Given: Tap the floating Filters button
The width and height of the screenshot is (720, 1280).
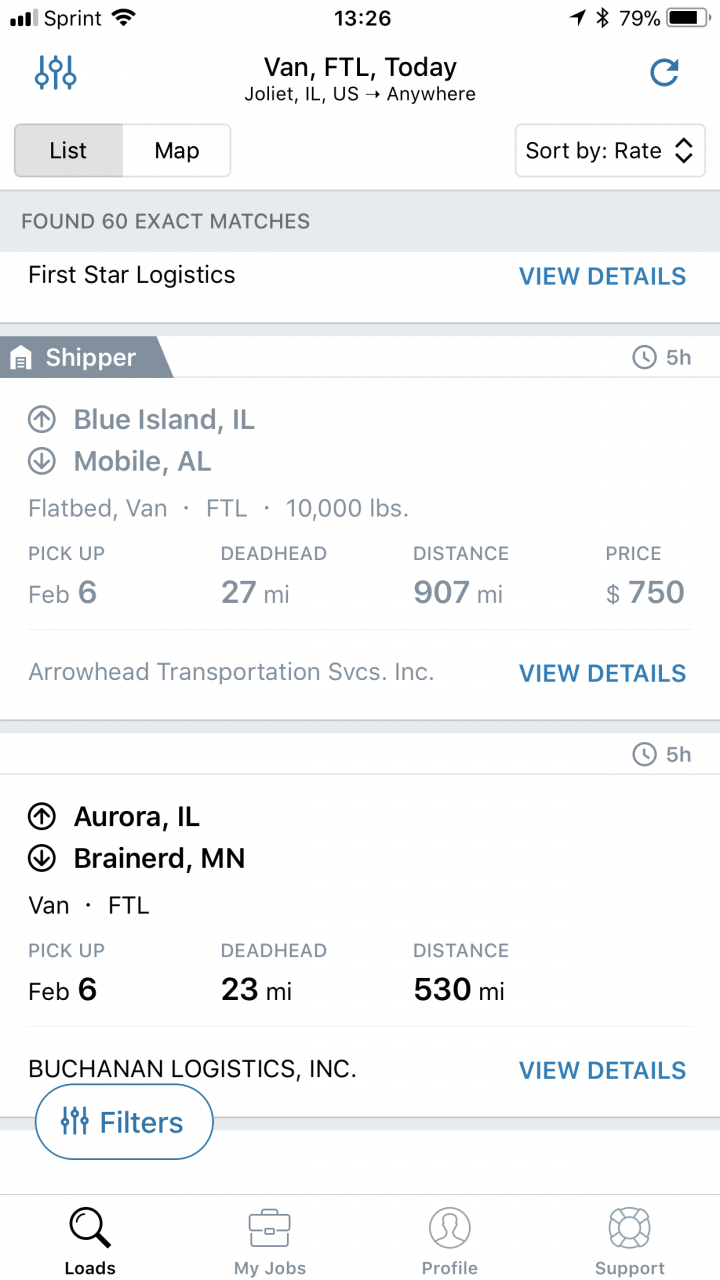Looking at the screenshot, I should (x=124, y=1122).
